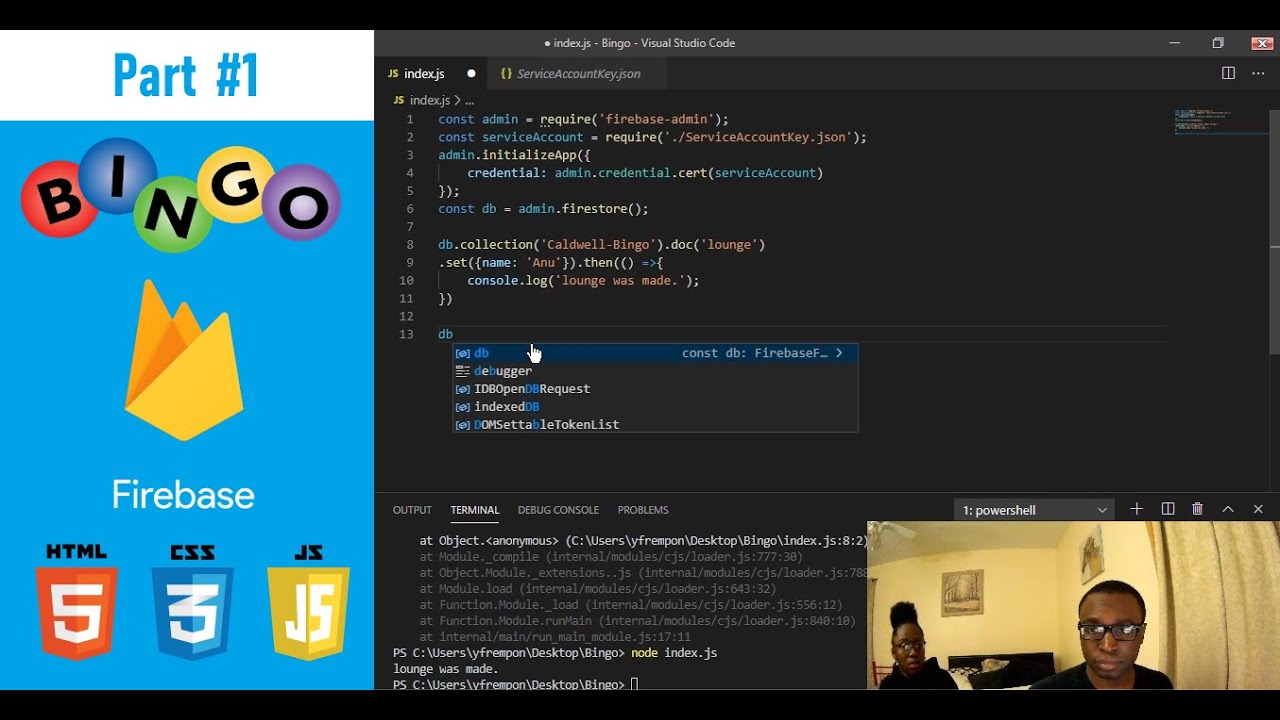Image resolution: width=1280 pixels, height=720 pixels.
Task: Click the IDBOpenDBRequest suggestion variable icon
Action: click(463, 389)
